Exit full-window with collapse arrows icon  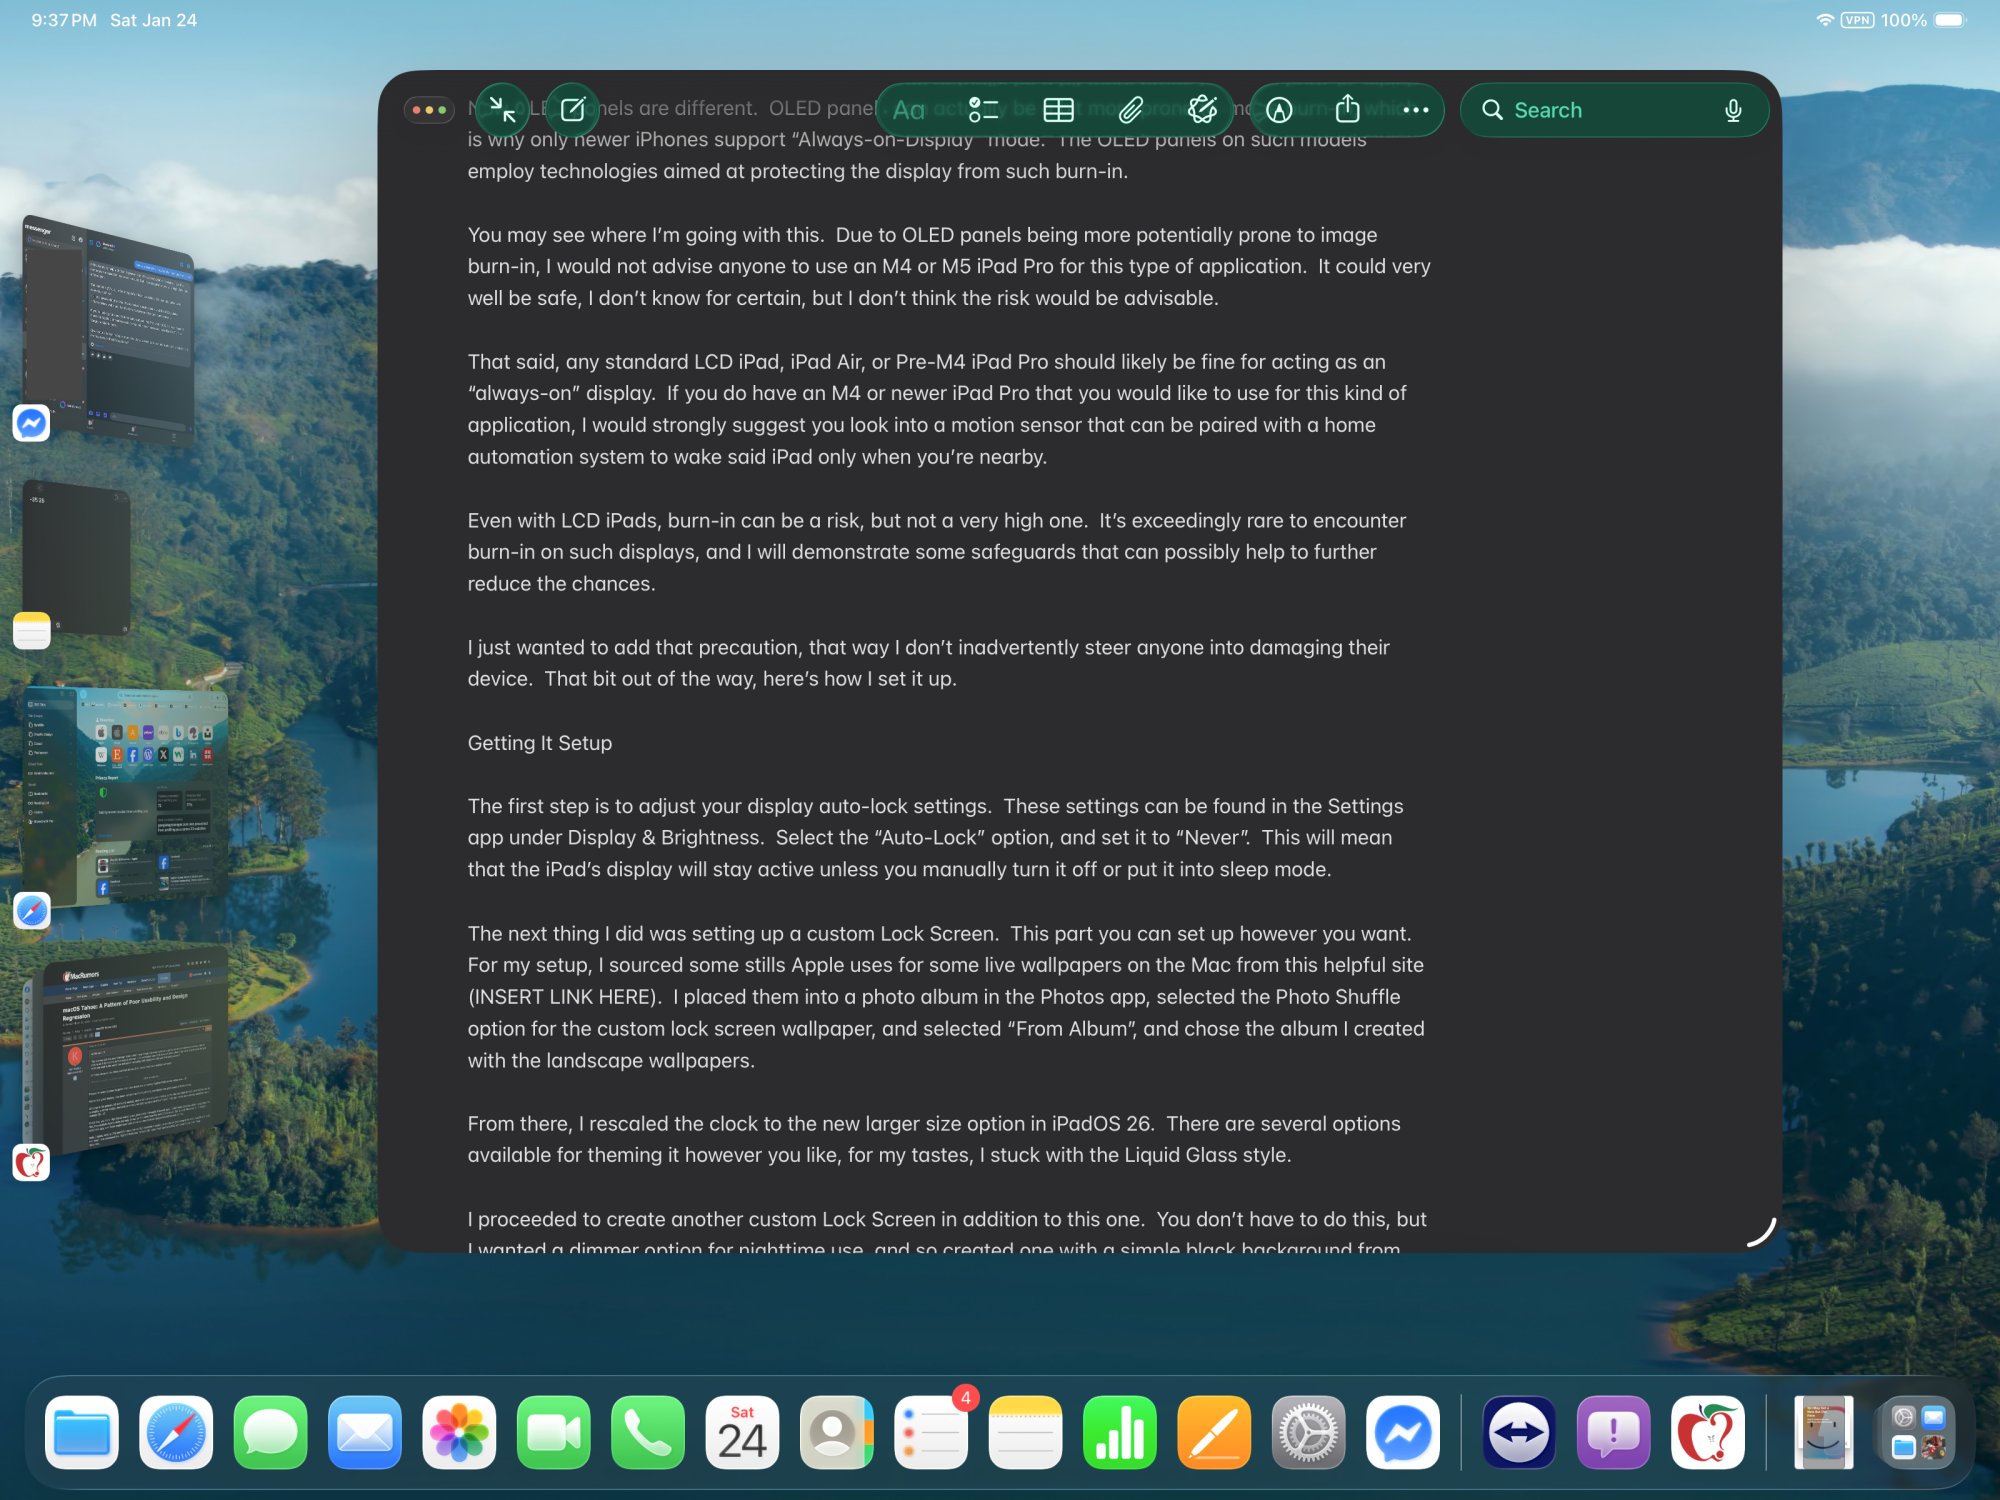[x=502, y=110]
